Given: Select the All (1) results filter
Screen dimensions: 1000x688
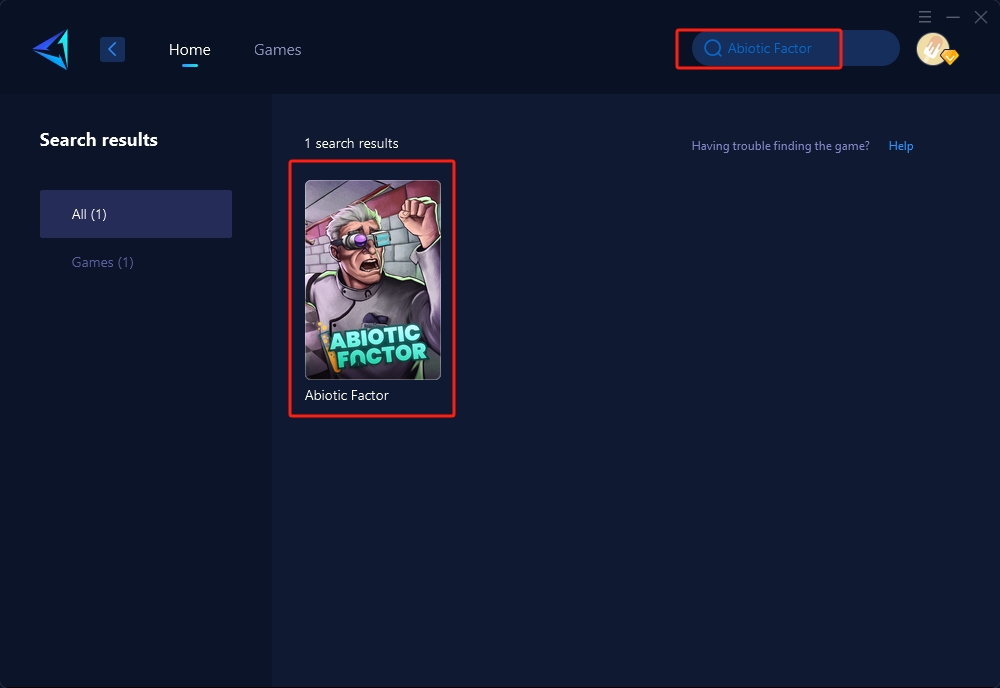Looking at the screenshot, I should (136, 214).
